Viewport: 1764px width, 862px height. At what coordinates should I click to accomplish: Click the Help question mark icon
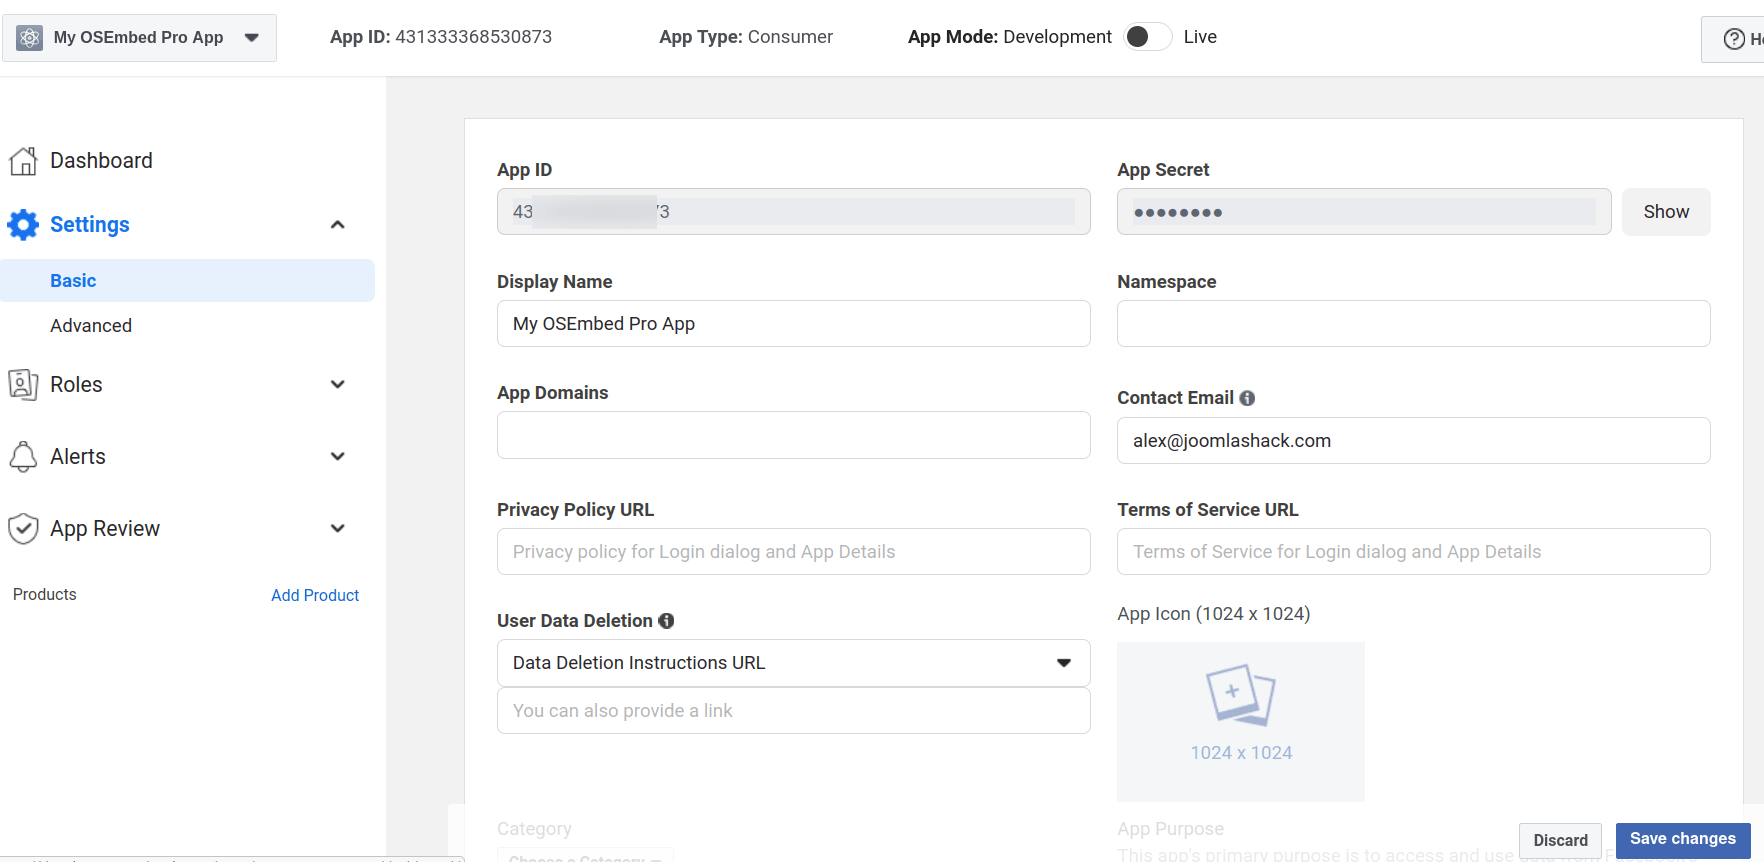[x=1734, y=39]
